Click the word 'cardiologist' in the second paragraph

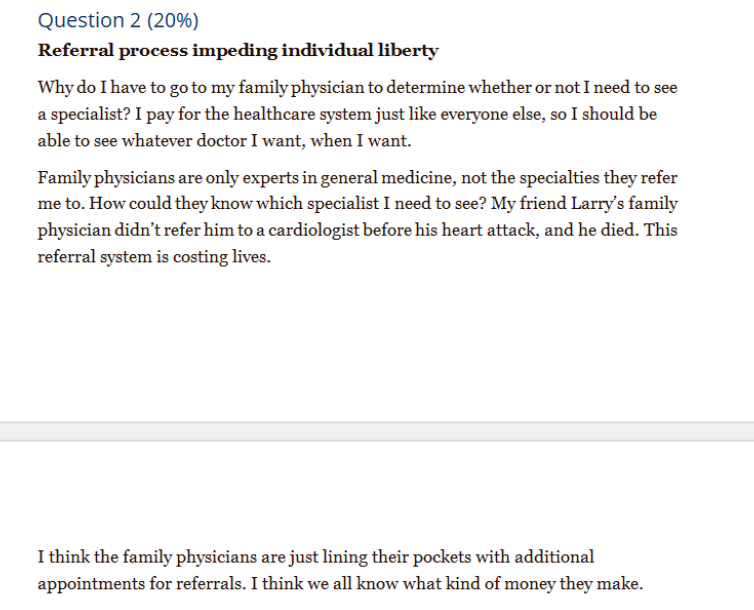pos(314,230)
